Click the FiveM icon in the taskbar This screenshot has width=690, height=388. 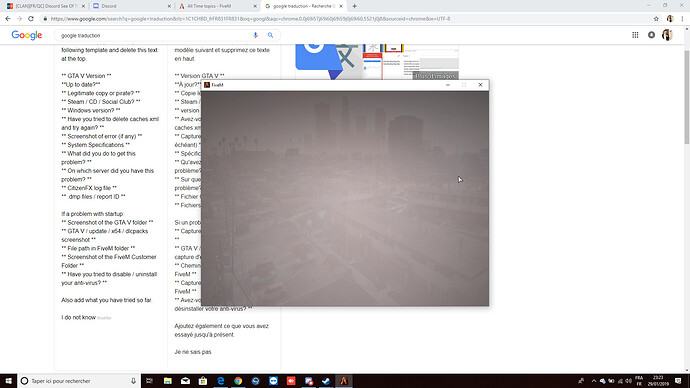344,381
